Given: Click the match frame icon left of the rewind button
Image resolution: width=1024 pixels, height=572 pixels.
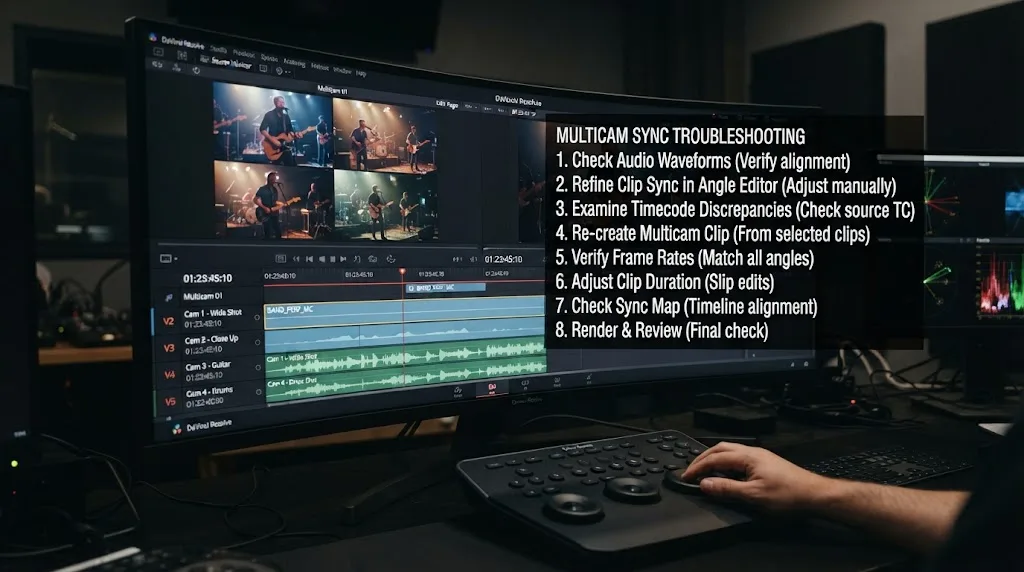Looking at the screenshot, I should pos(281,259).
